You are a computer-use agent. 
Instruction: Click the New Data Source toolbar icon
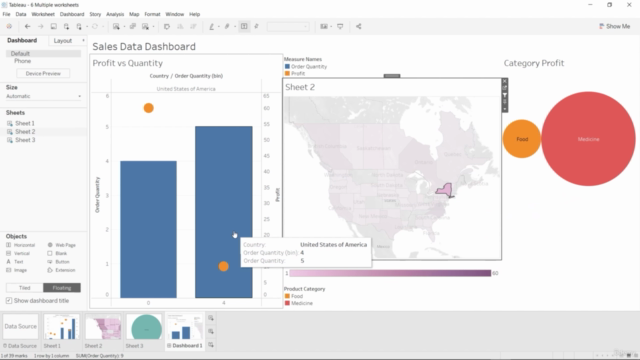[x=66, y=27]
